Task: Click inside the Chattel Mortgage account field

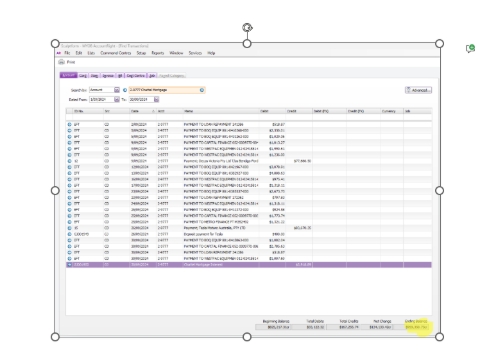Action: 167,90
